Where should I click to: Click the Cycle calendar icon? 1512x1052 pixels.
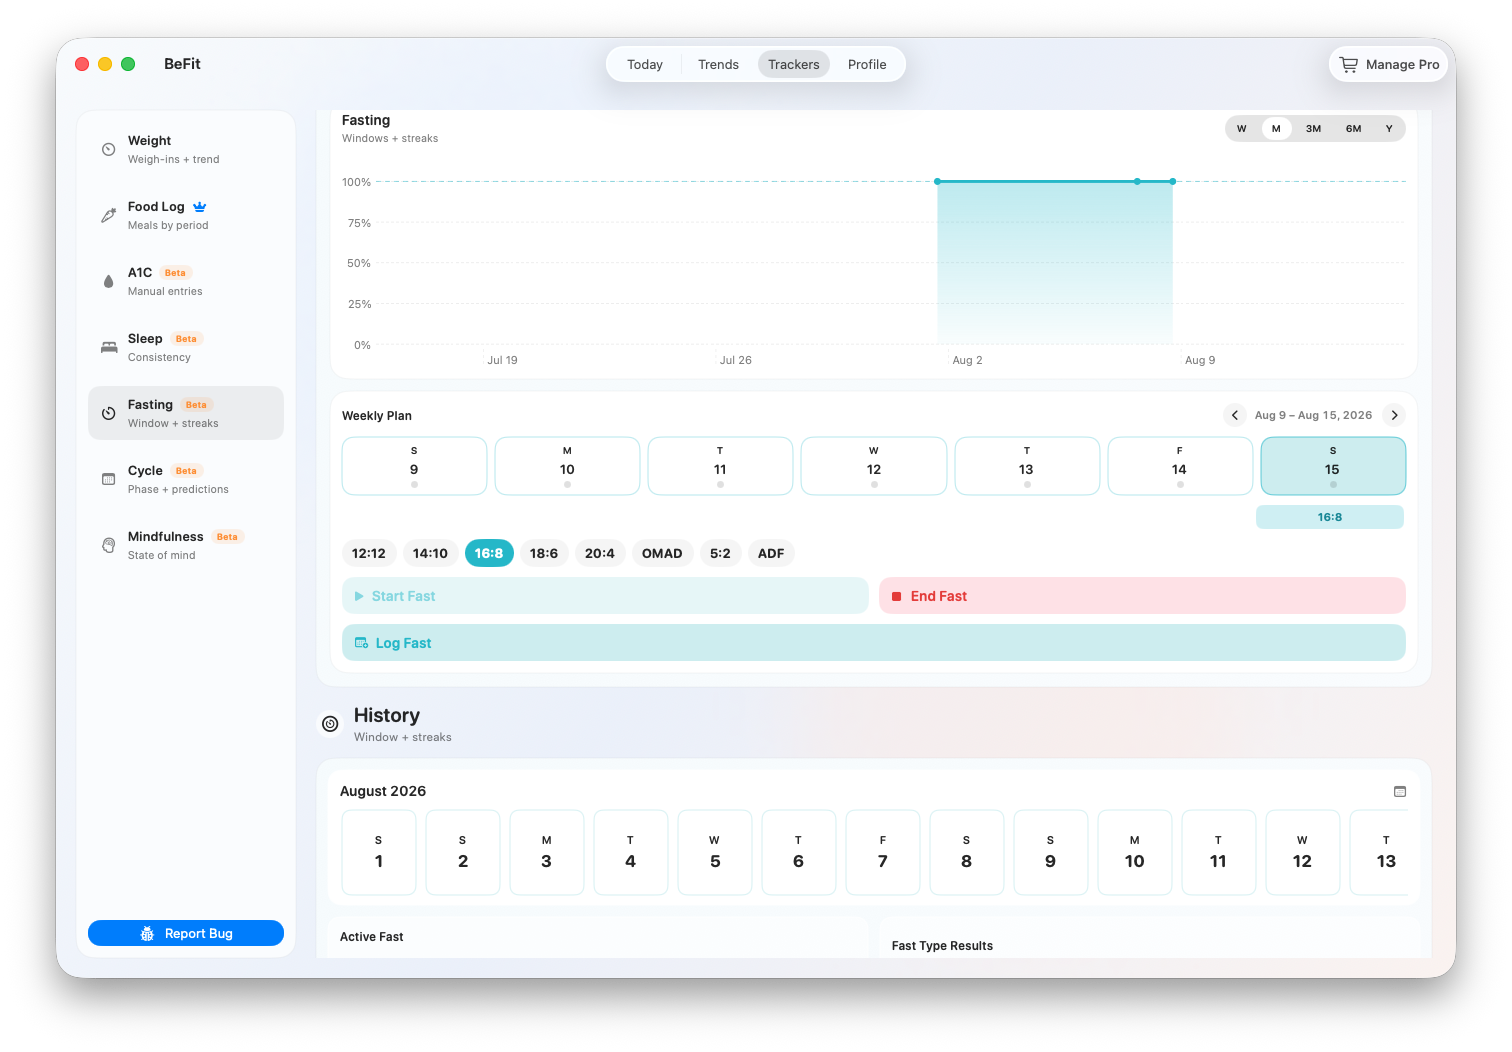pyautogui.click(x=109, y=479)
